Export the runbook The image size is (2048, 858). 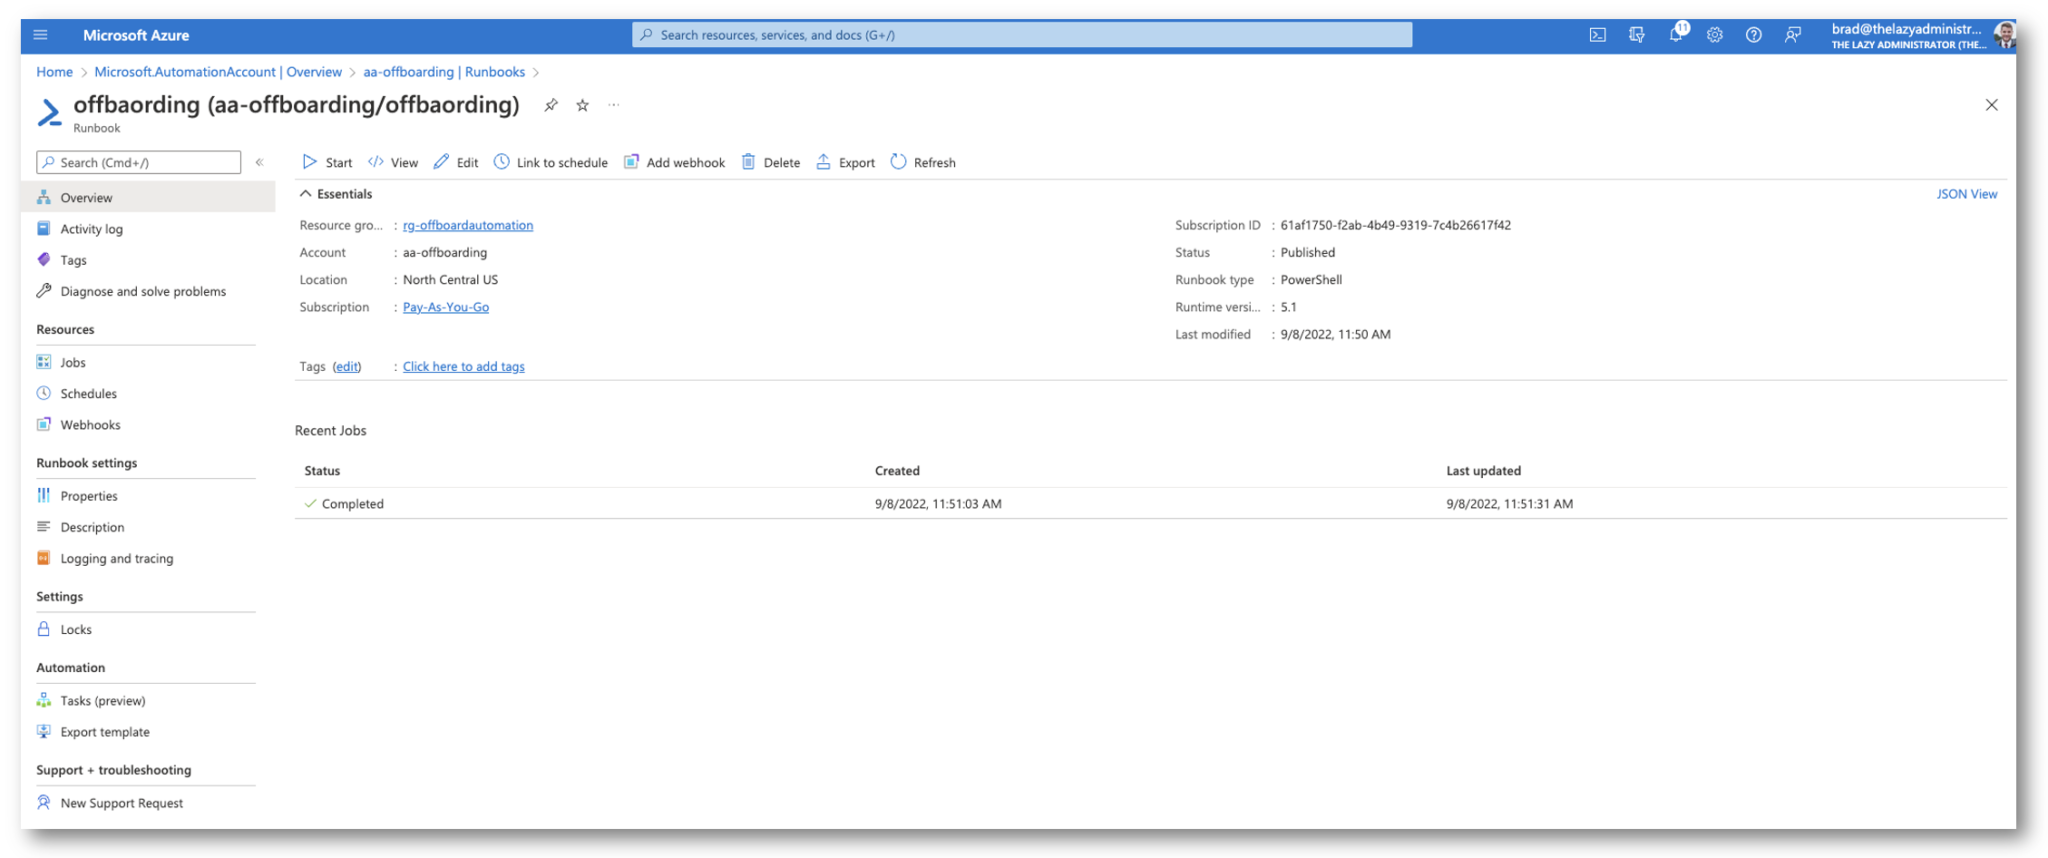[845, 162]
